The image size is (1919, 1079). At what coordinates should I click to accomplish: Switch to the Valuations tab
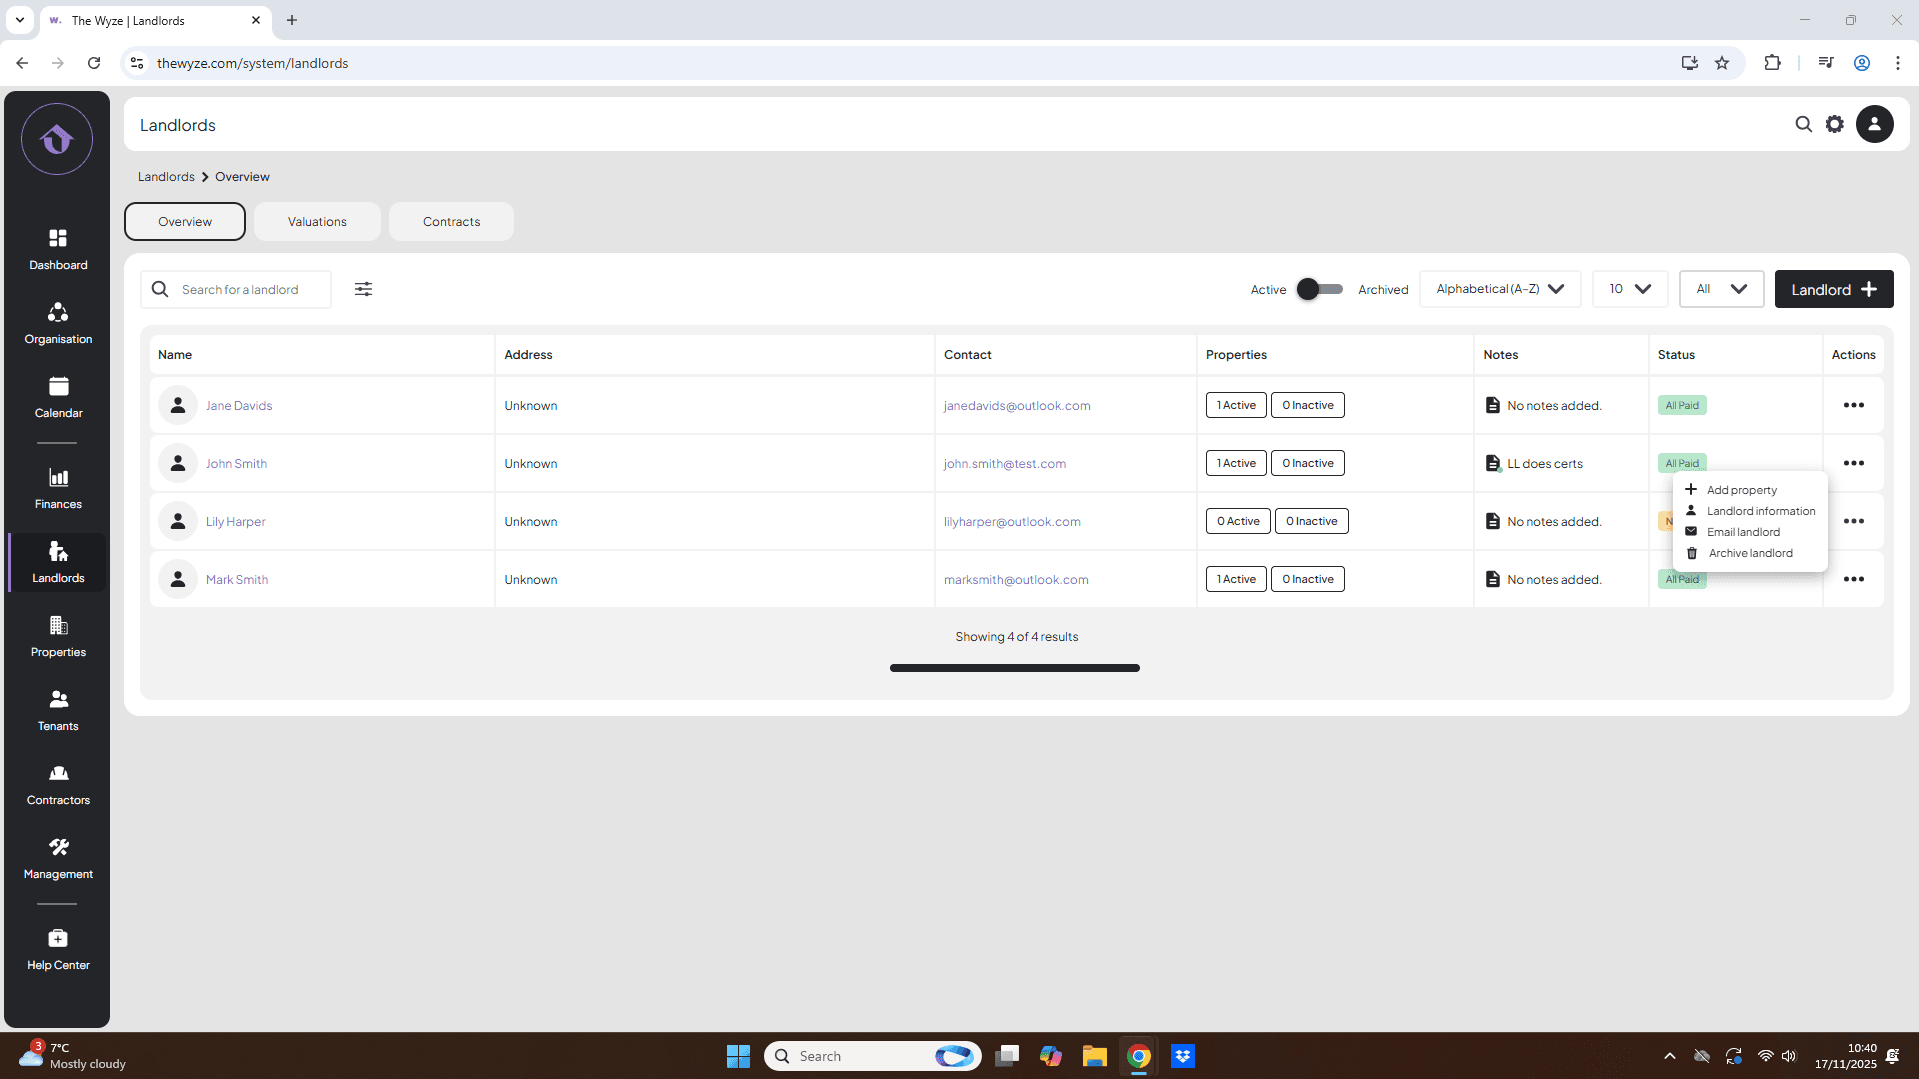[317, 222]
